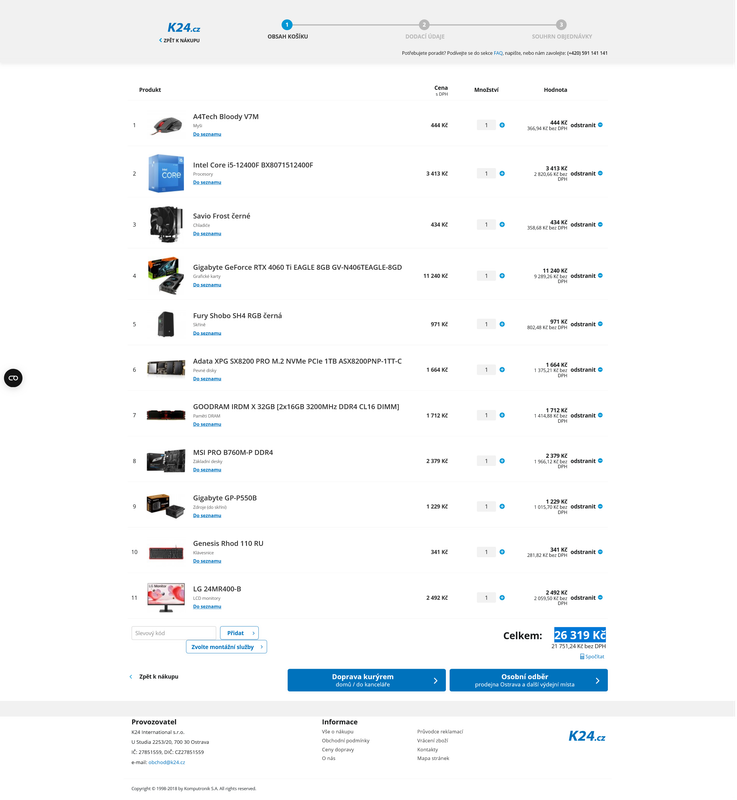
Task: Remove MSI PRO B760M-P DDR4 from cart
Action: [x=588, y=461]
